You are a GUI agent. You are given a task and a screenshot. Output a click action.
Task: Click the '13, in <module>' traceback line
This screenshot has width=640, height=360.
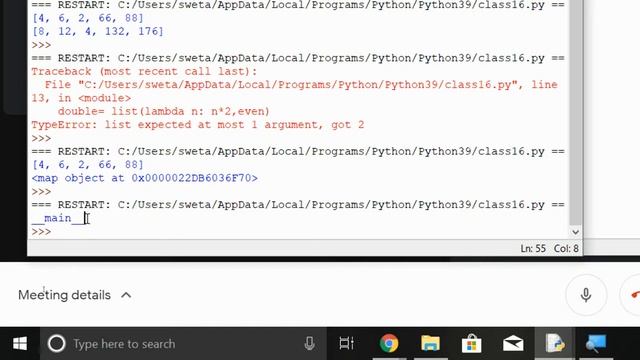click(81, 98)
